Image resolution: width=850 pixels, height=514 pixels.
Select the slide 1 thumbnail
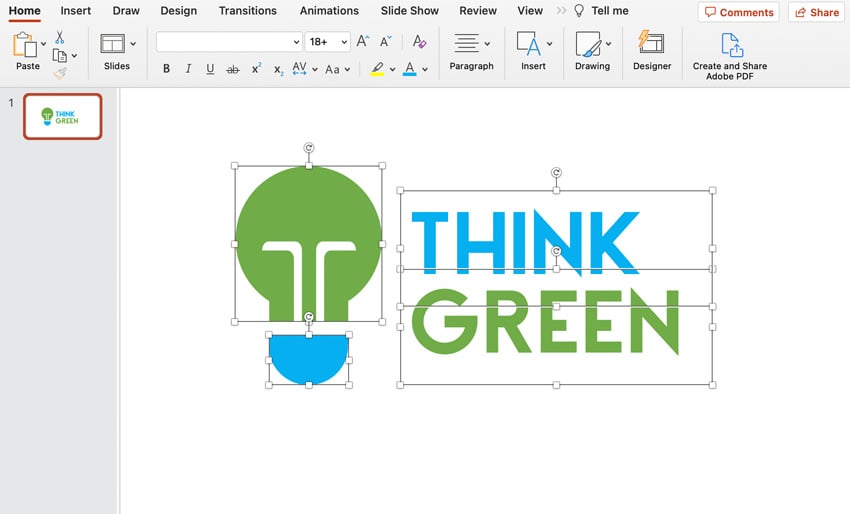[62, 117]
